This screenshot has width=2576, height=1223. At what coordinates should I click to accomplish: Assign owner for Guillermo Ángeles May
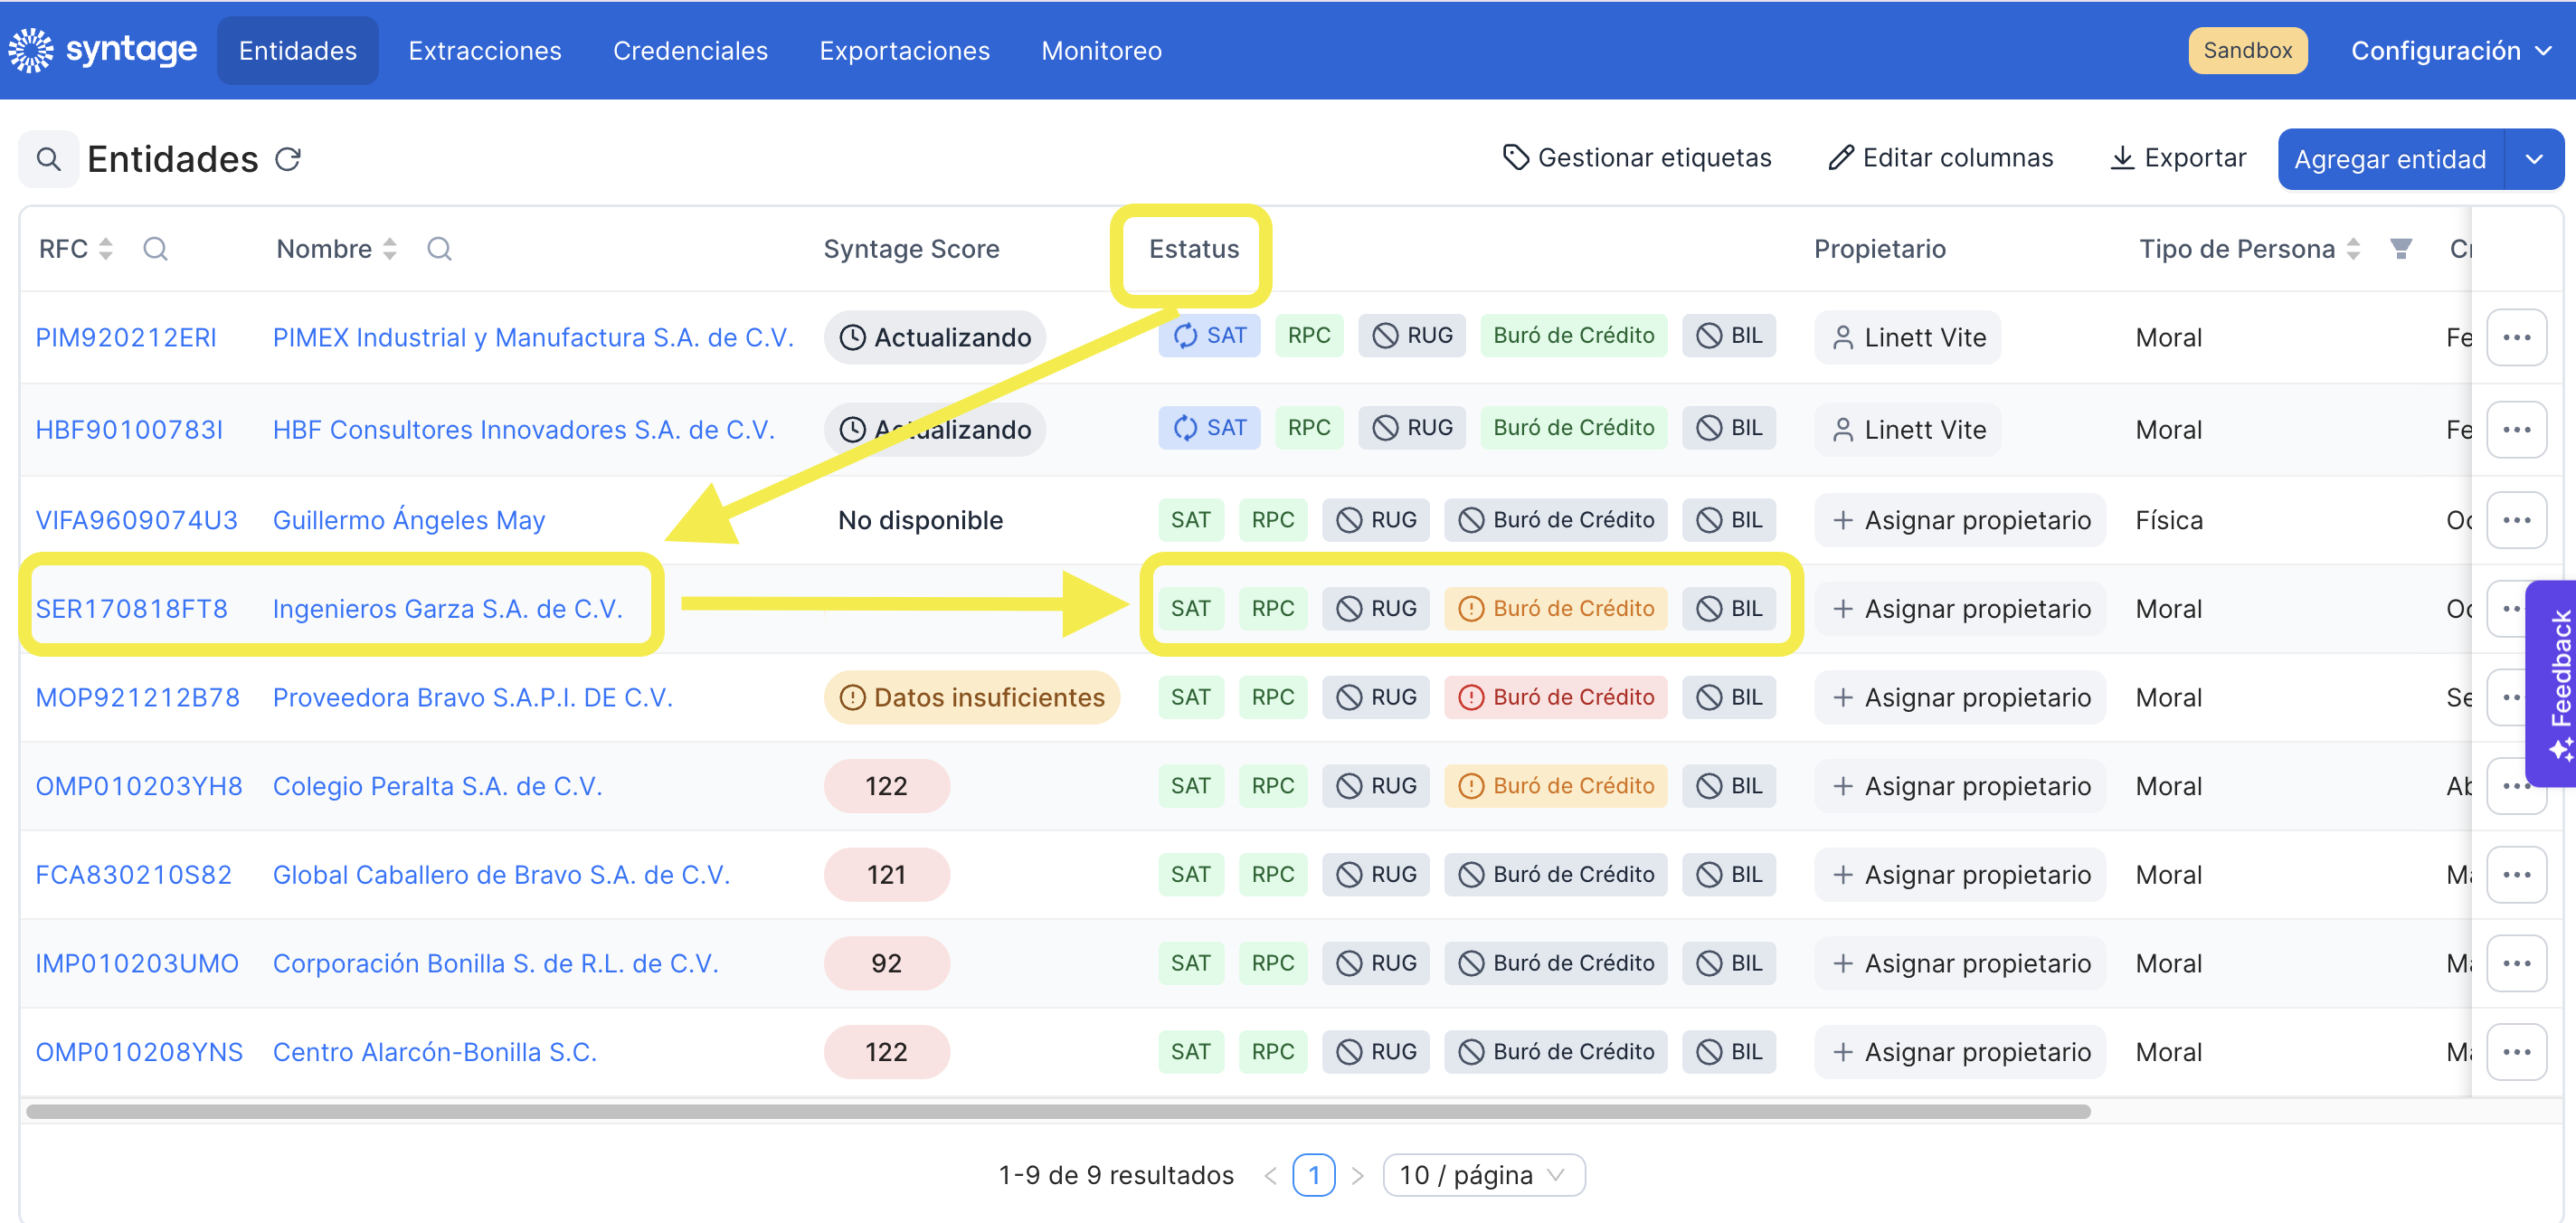tap(1960, 520)
